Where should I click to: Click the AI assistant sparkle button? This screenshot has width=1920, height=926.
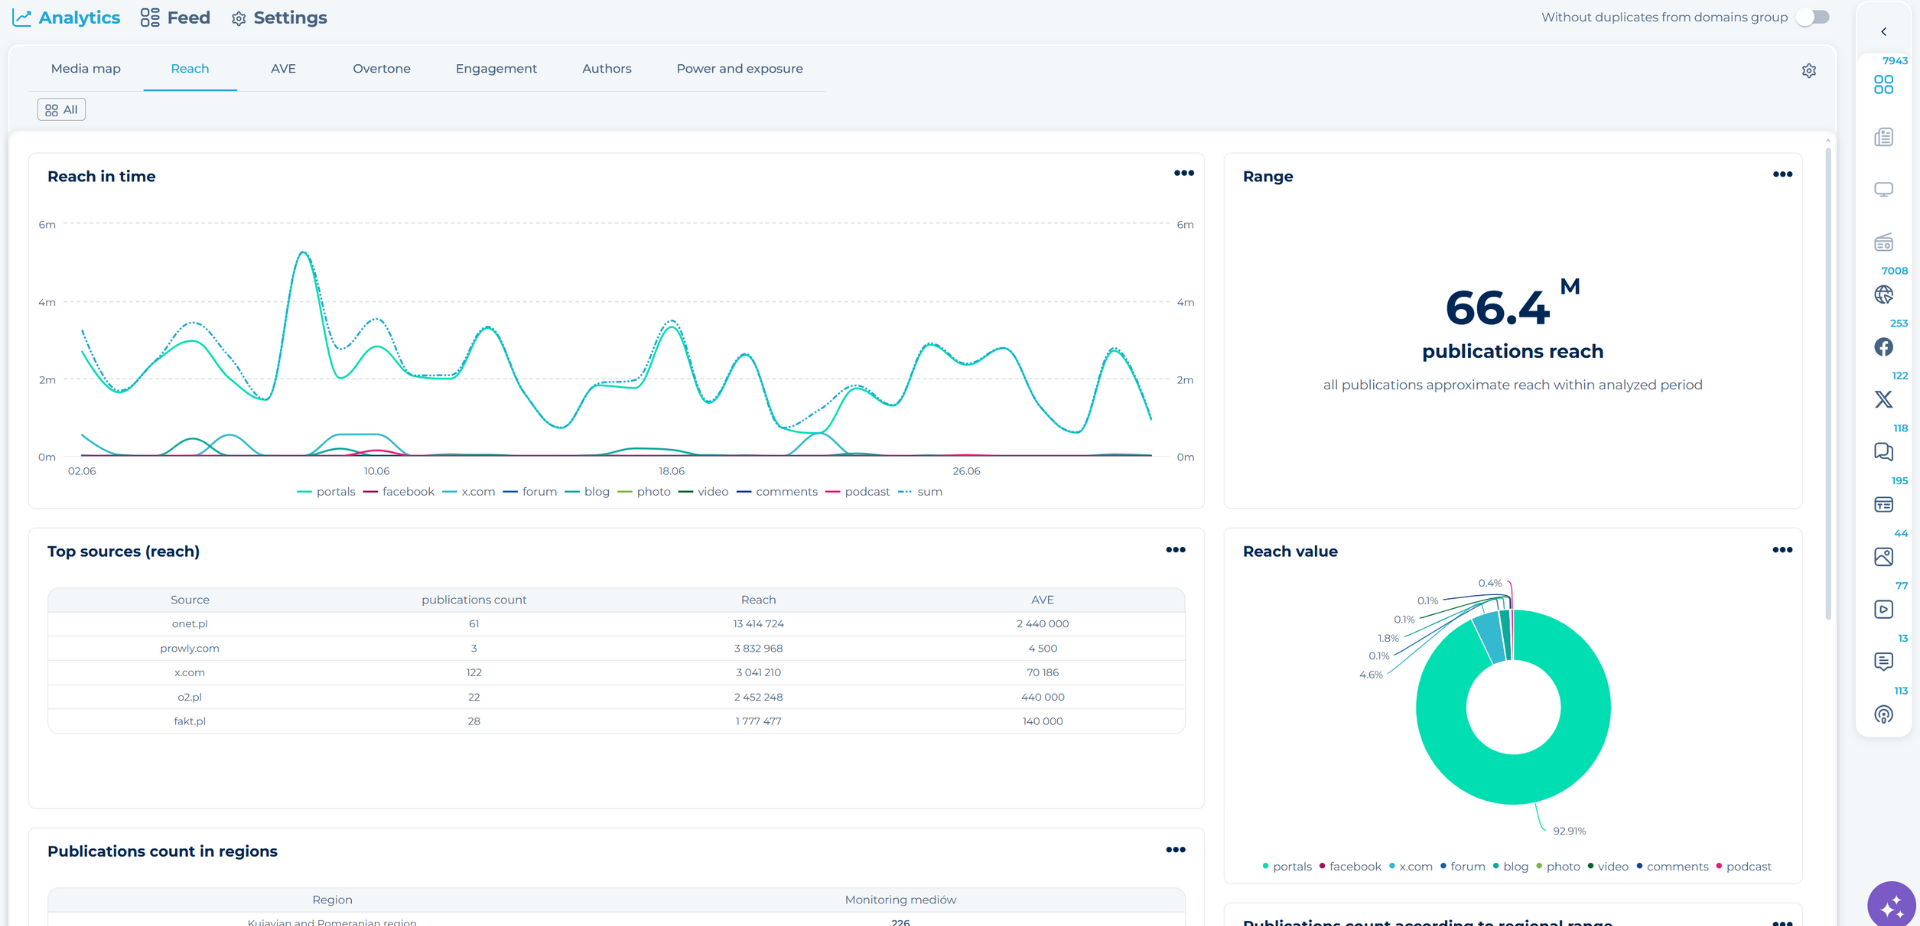(x=1891, y=905)
